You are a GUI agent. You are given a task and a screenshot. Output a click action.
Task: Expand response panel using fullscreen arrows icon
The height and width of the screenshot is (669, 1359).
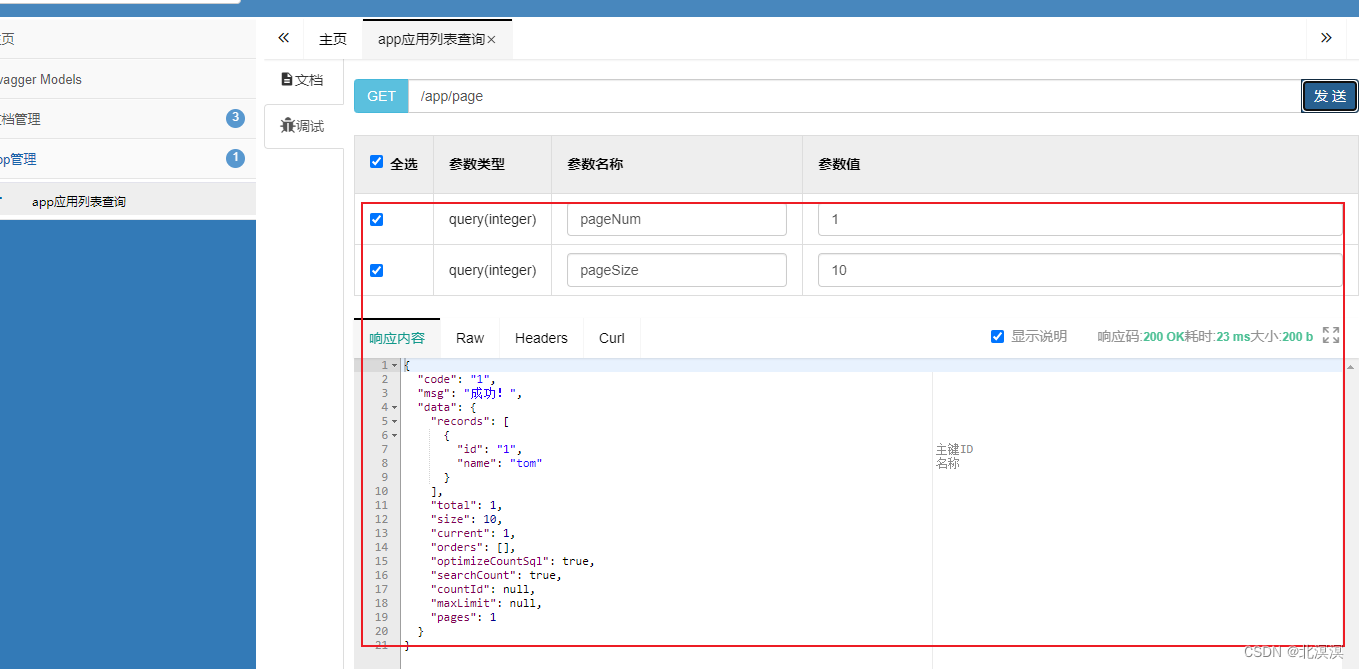pos(1331,336)
